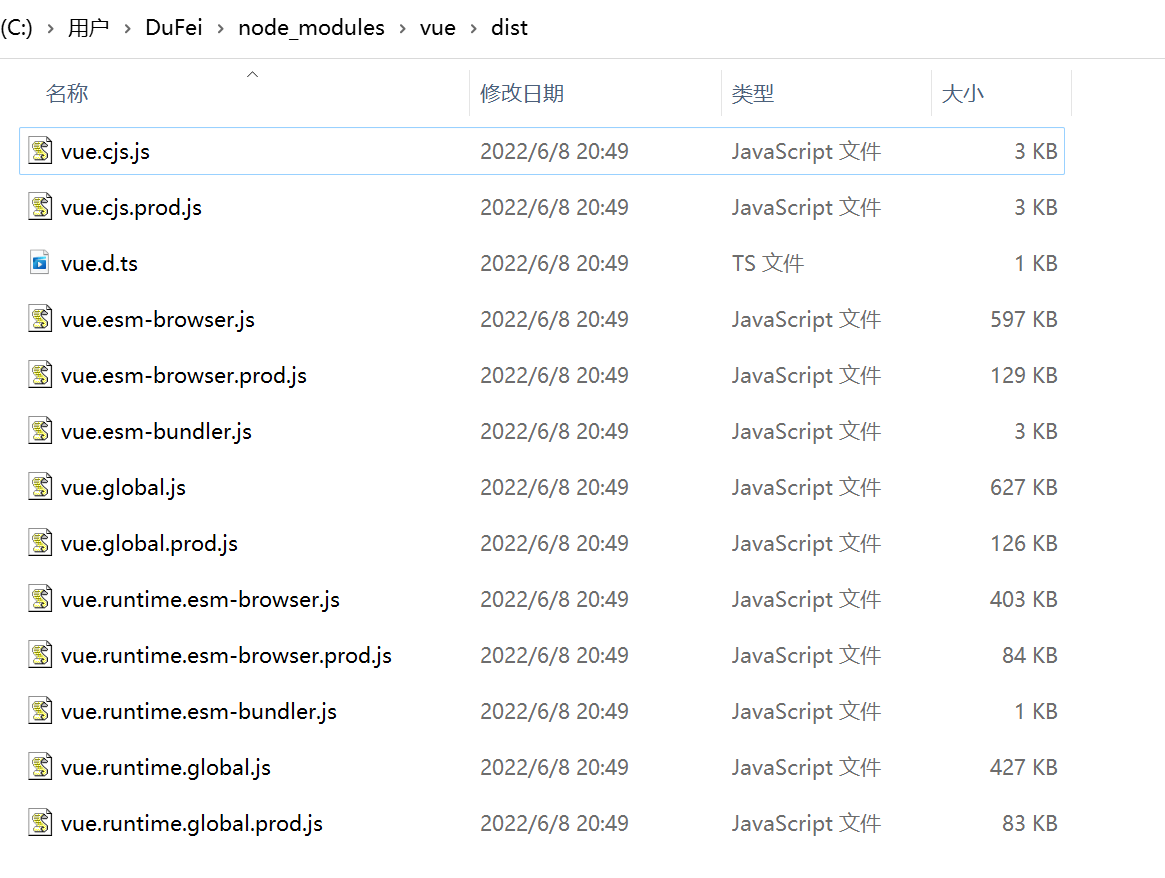
Task: Click the 403 KB size of vue.runtime.esm-browser.js
Action: pyautogui.click(x=1024, y=599)
